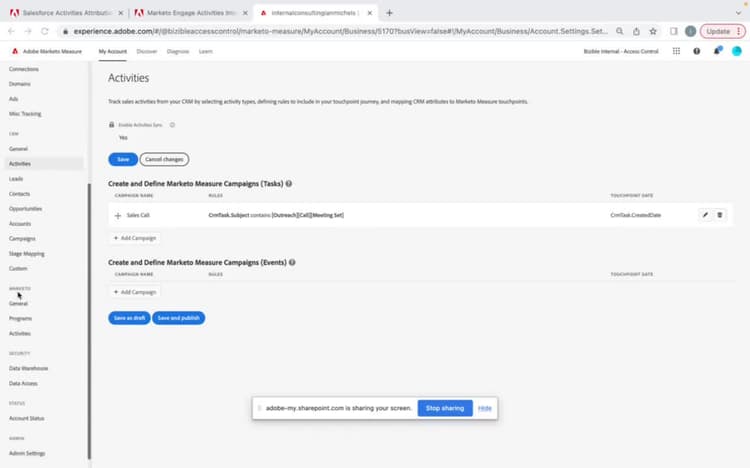Hide the screen sharing notification
The image size is (750, 468).
[x=485, y=408]
